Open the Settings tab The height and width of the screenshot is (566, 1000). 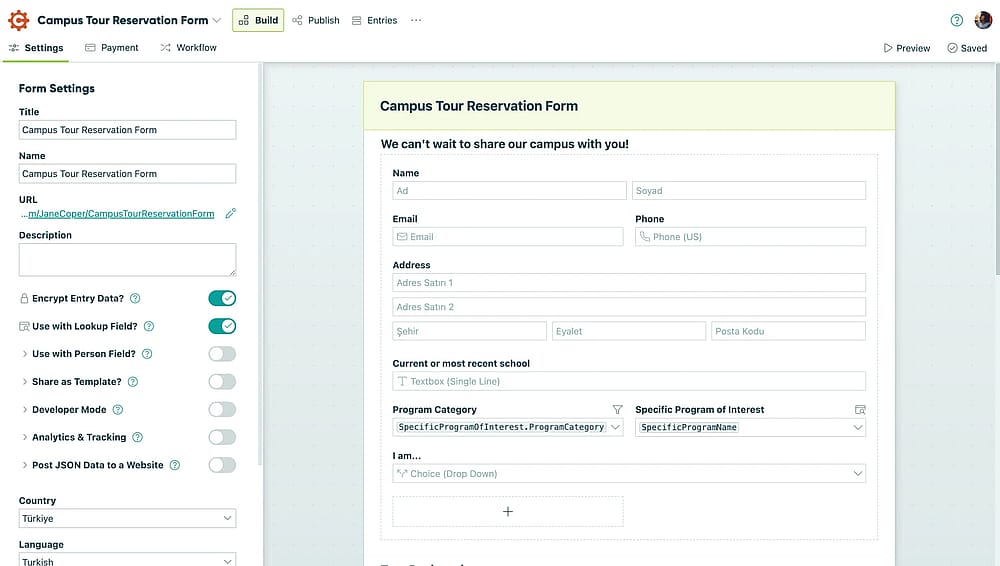point(36,48)
